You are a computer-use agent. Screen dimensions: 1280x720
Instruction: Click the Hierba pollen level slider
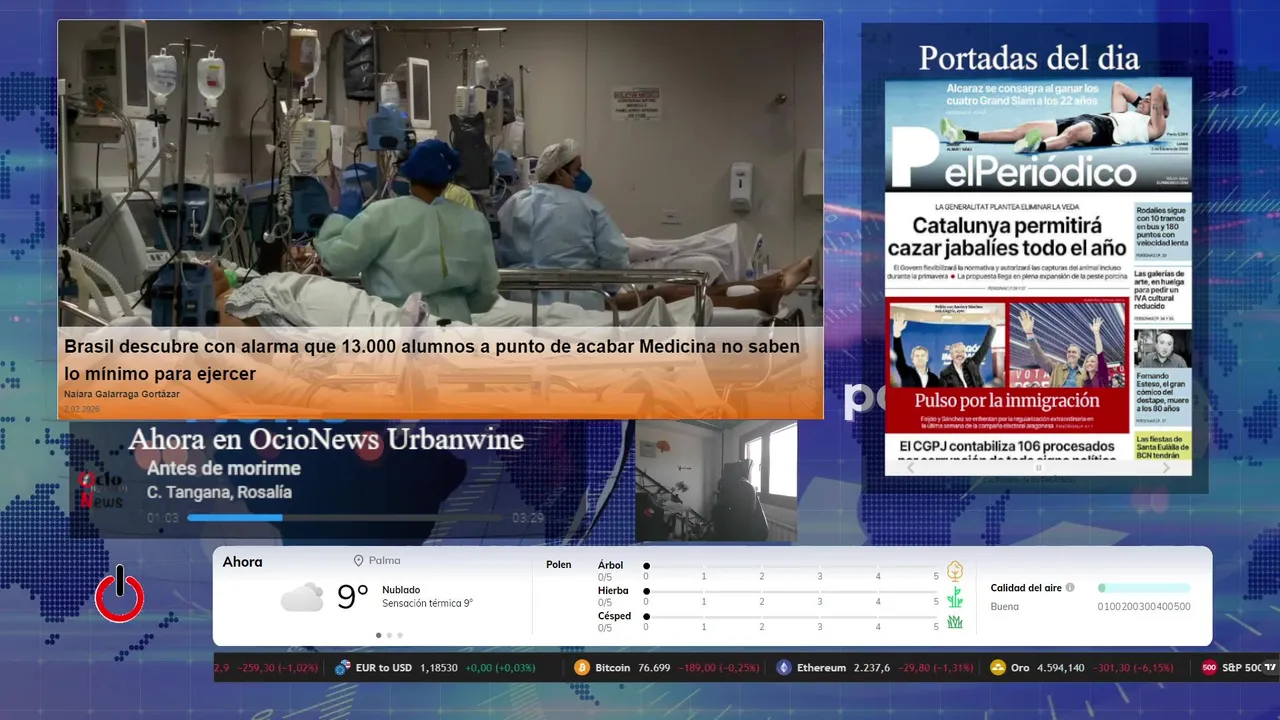(x=791, y=591)
